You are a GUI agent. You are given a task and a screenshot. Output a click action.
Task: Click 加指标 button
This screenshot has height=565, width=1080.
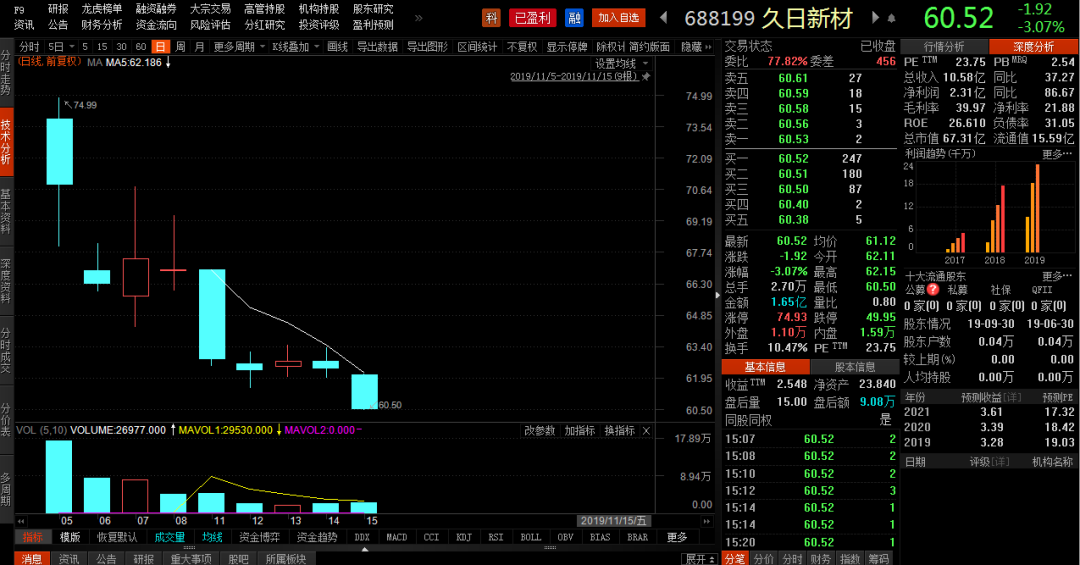click(x=579, y=431)
